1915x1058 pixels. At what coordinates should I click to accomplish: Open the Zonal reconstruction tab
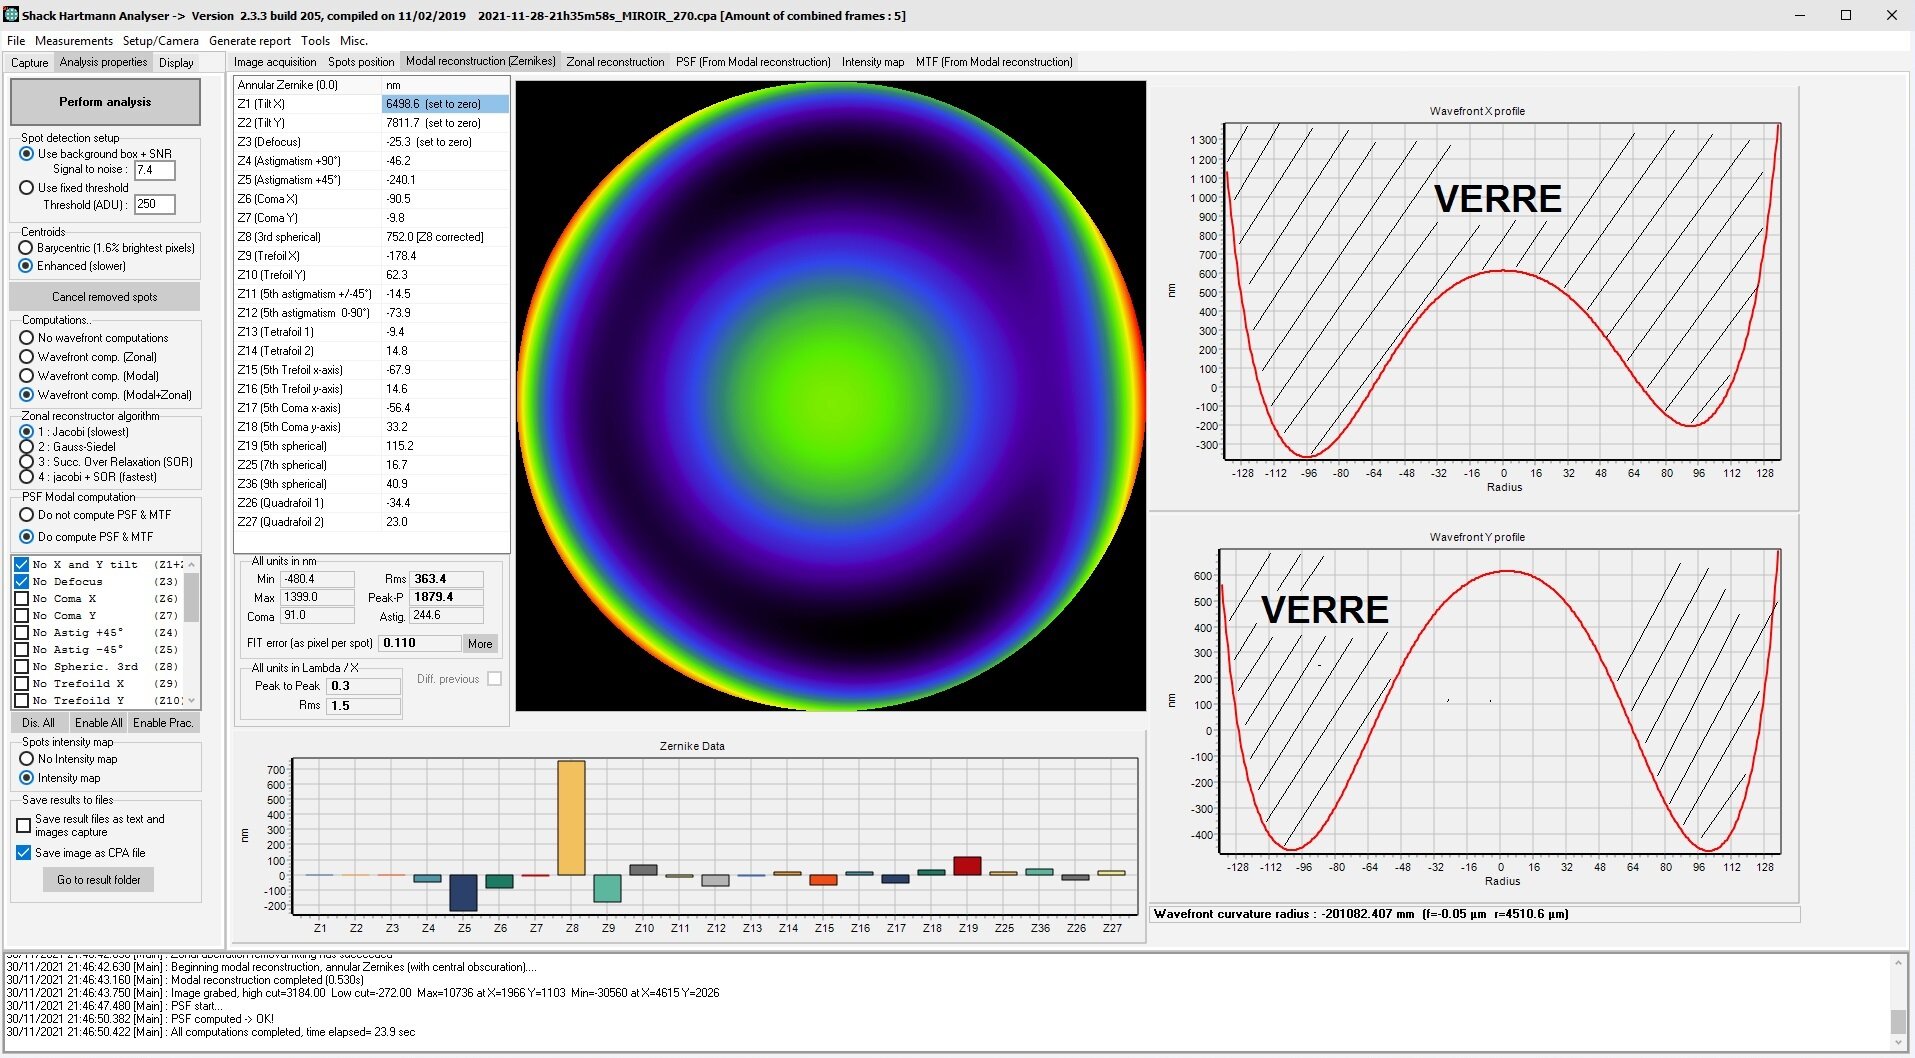click(615, 62)
